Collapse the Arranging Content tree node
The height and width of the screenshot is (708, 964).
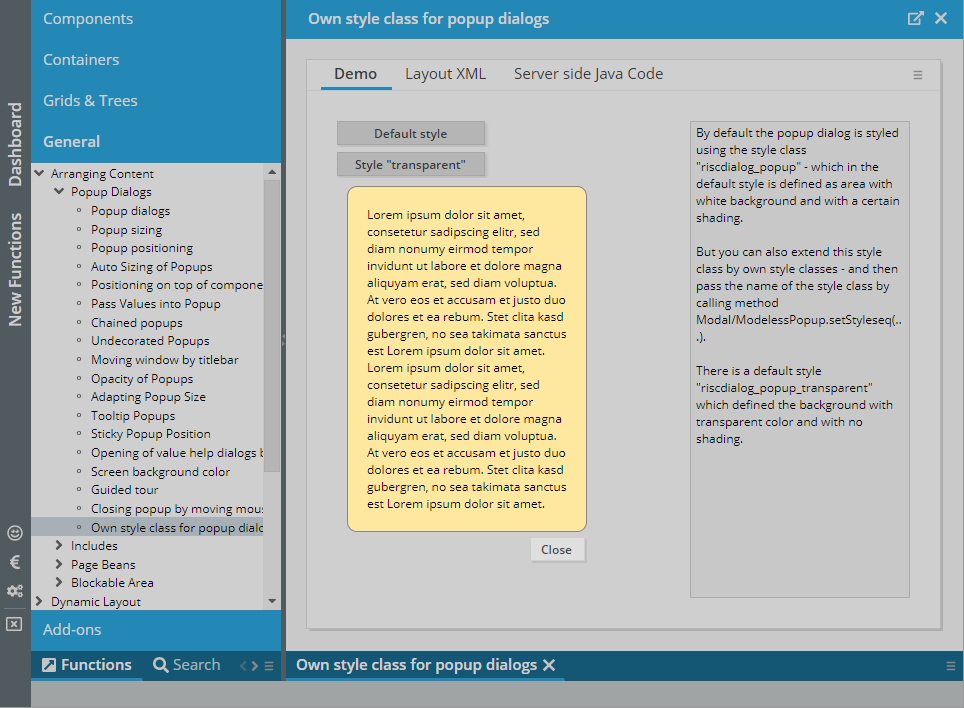tap(39, 173)
